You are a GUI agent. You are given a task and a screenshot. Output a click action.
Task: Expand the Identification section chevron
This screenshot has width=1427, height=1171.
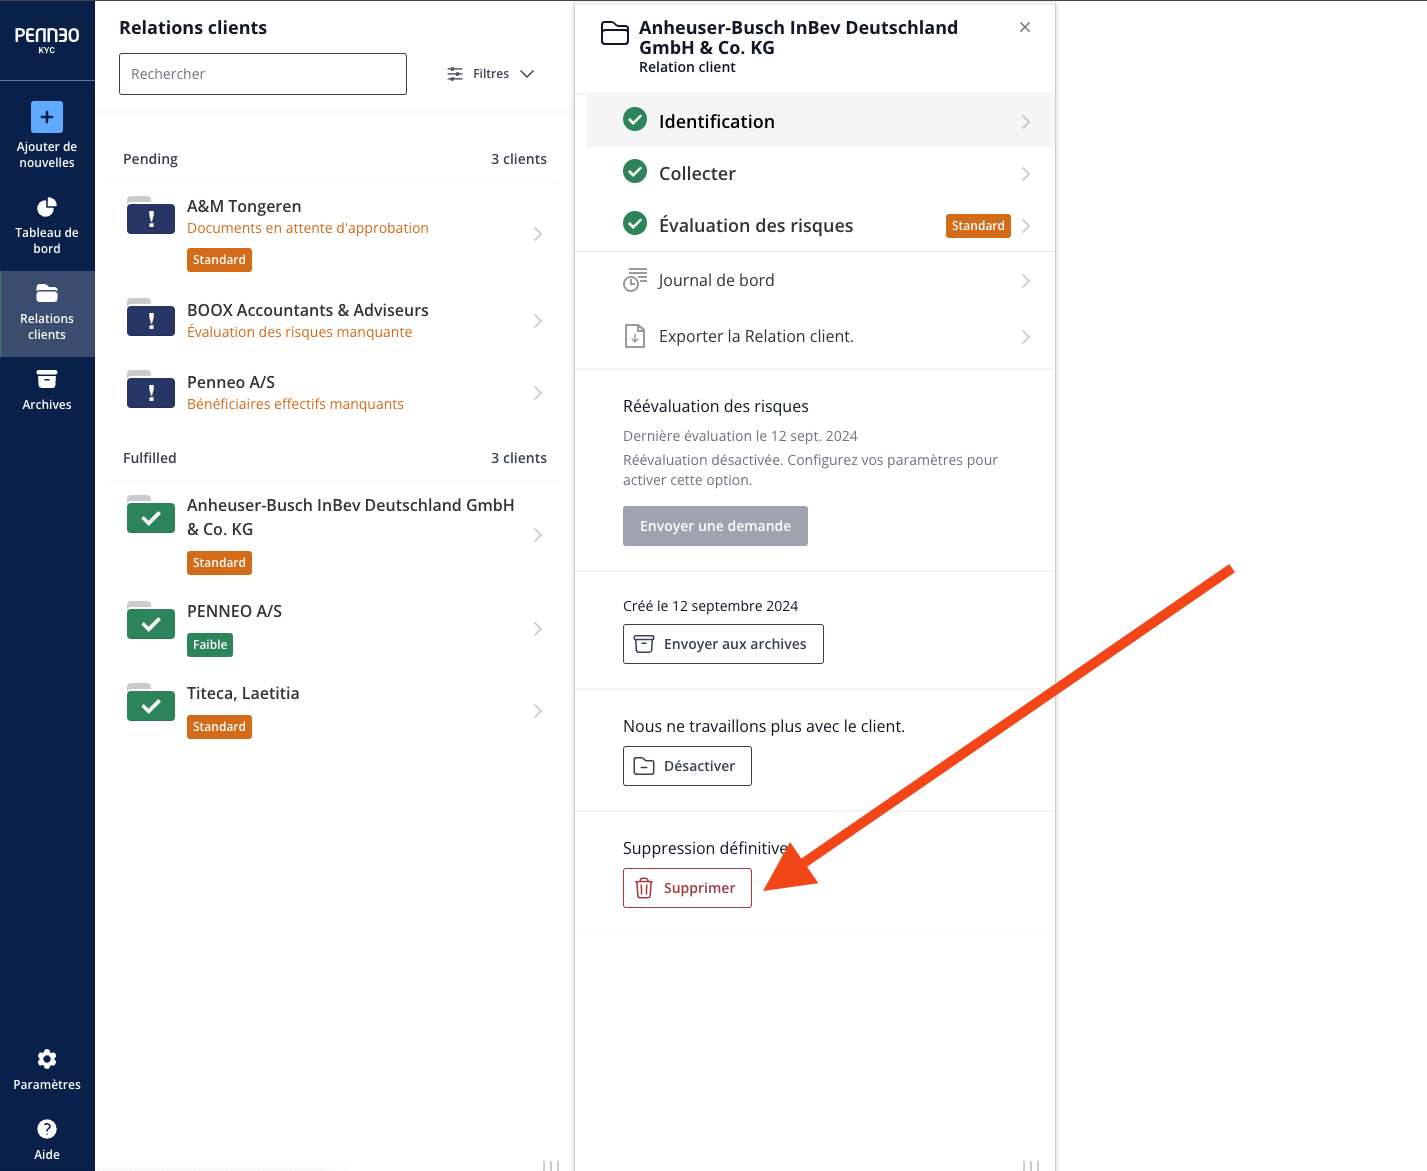pos(1026,122)
